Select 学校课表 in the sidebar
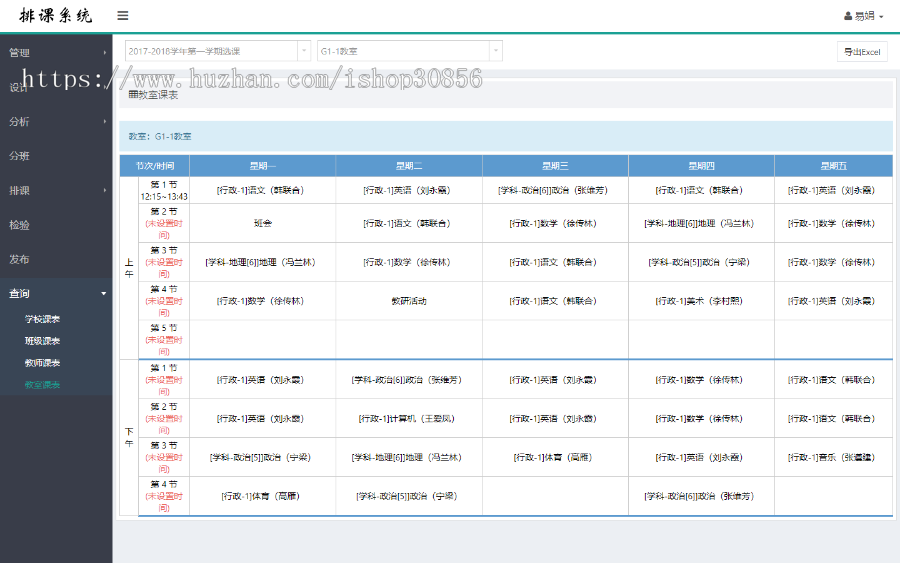 [42, 319]
